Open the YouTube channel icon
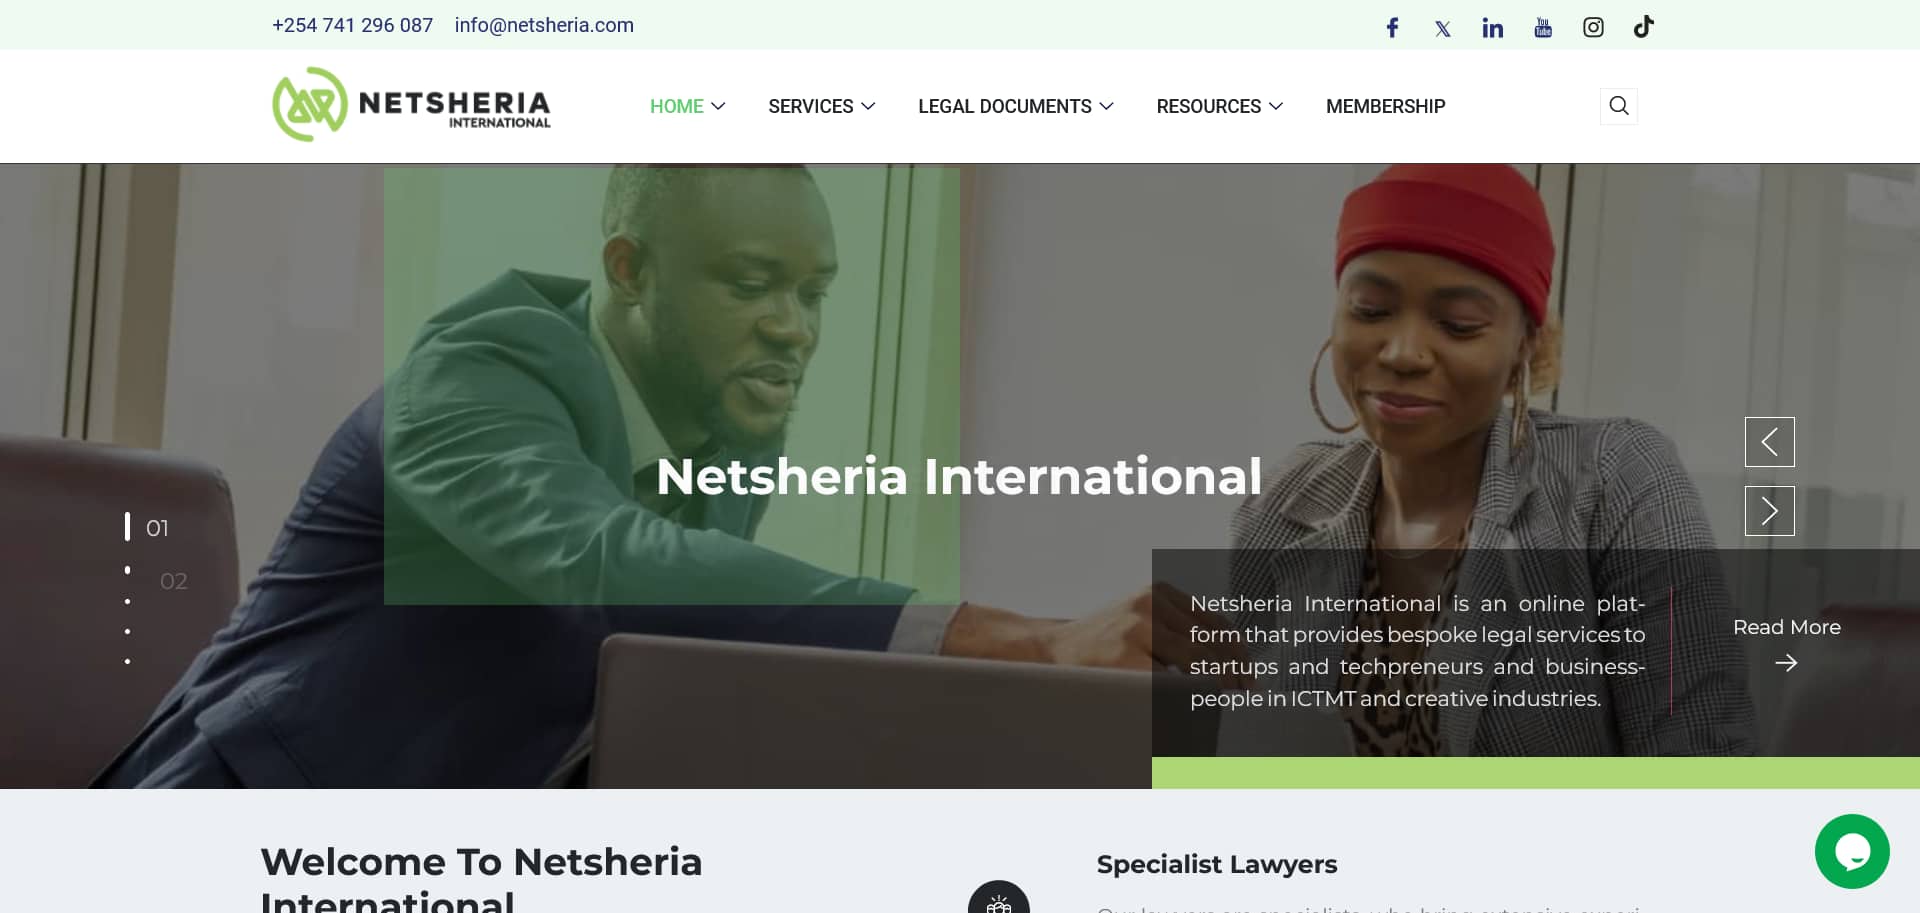Image resolution: width=1920 pixels, height=913 pixels. (x=1543, y=28)
